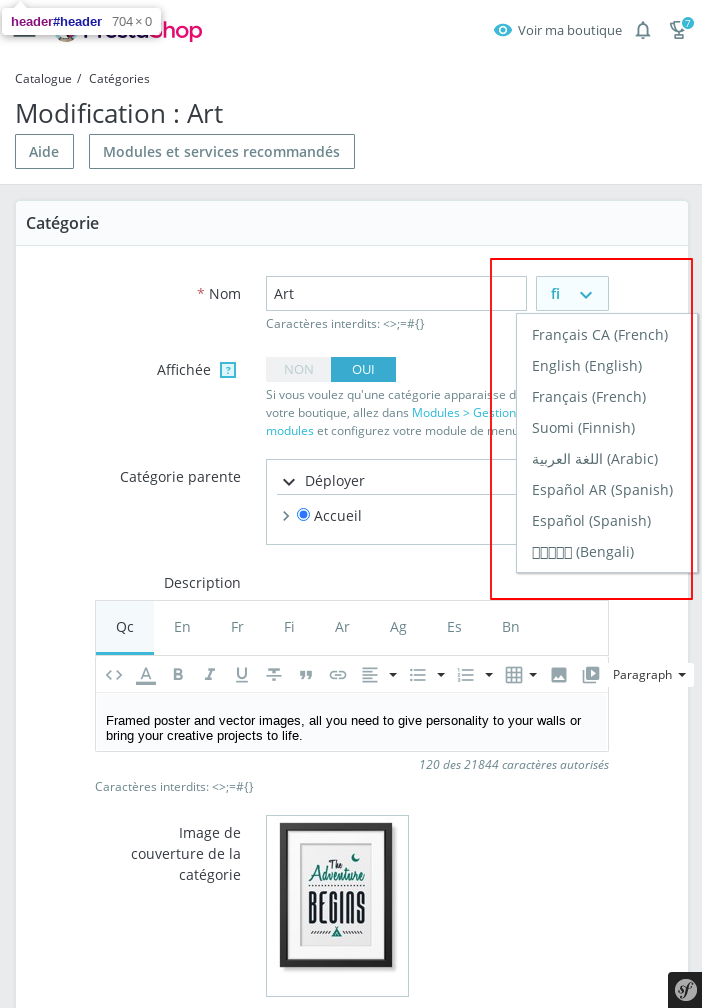Switch to the Bn description tab
Image resolution: width=702 pixels, height=1008 pixels.
click(510, 627)
